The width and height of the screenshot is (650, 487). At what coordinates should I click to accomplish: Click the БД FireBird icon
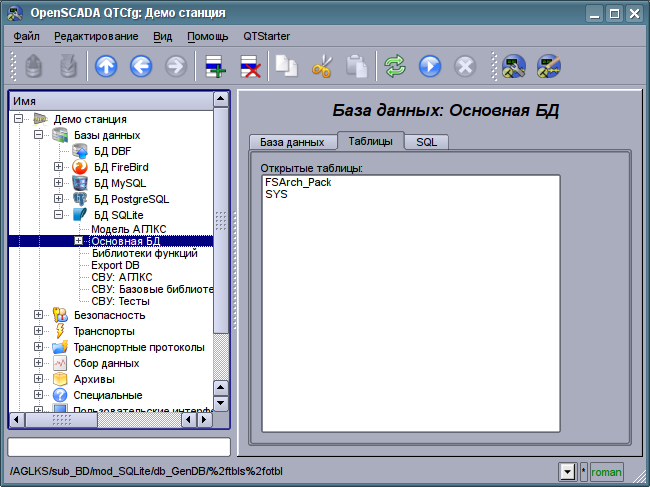(80, 167)
